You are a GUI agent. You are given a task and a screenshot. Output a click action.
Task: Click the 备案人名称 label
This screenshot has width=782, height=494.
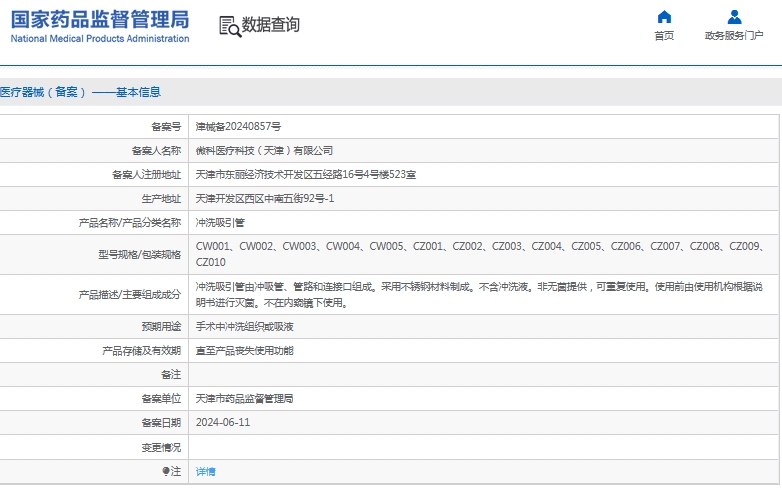pos(156,151)
